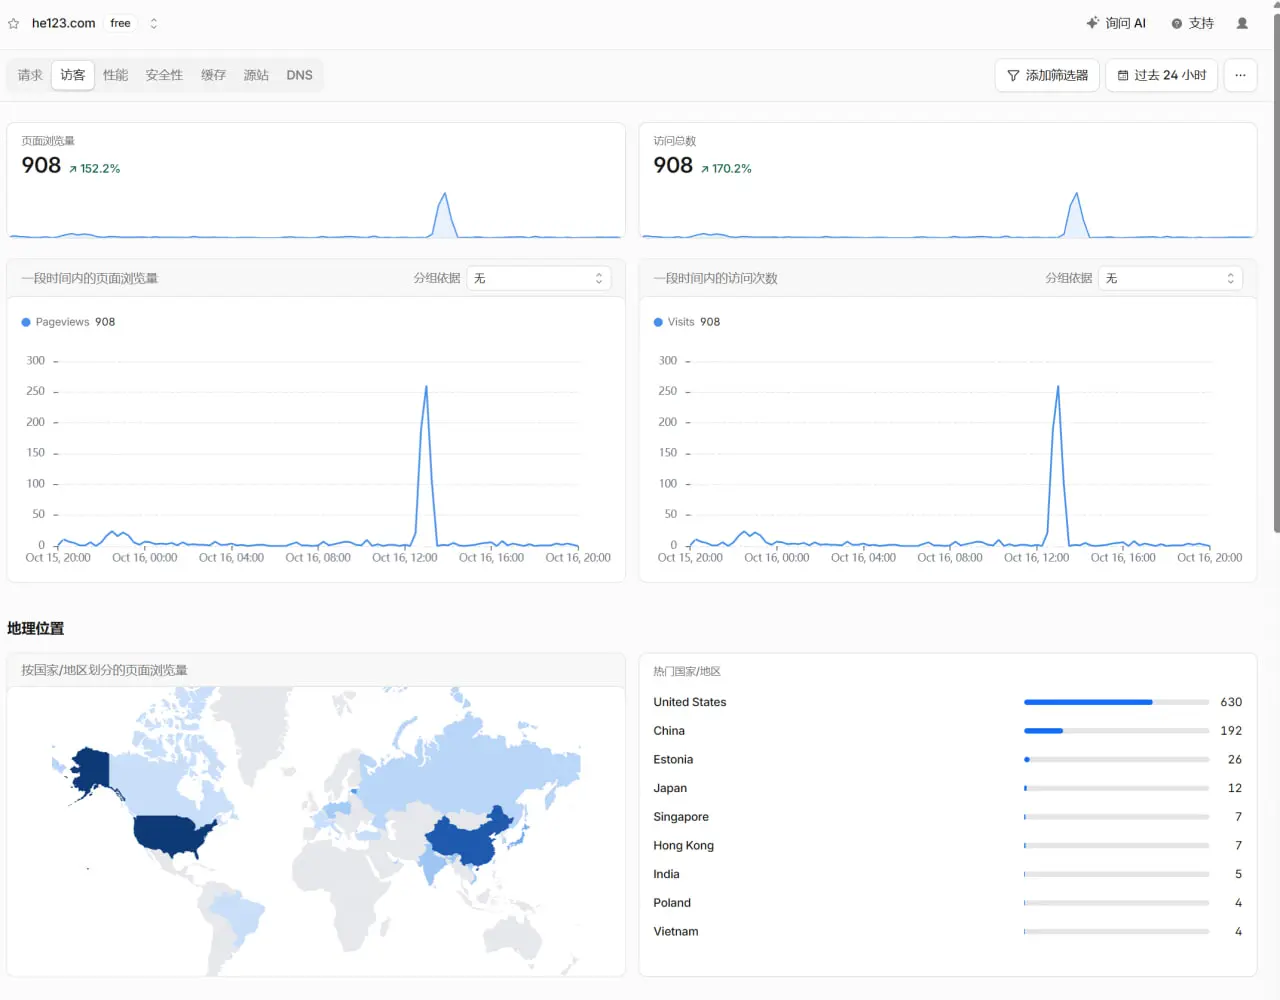Image resolution: width=1280 pixels, height=1000 pixels.
Task: Select the 访客 tab
Action: point(73,75)
